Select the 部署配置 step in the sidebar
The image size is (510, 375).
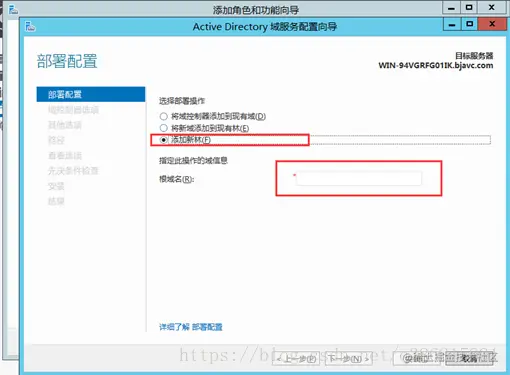(x=91, y=94)
